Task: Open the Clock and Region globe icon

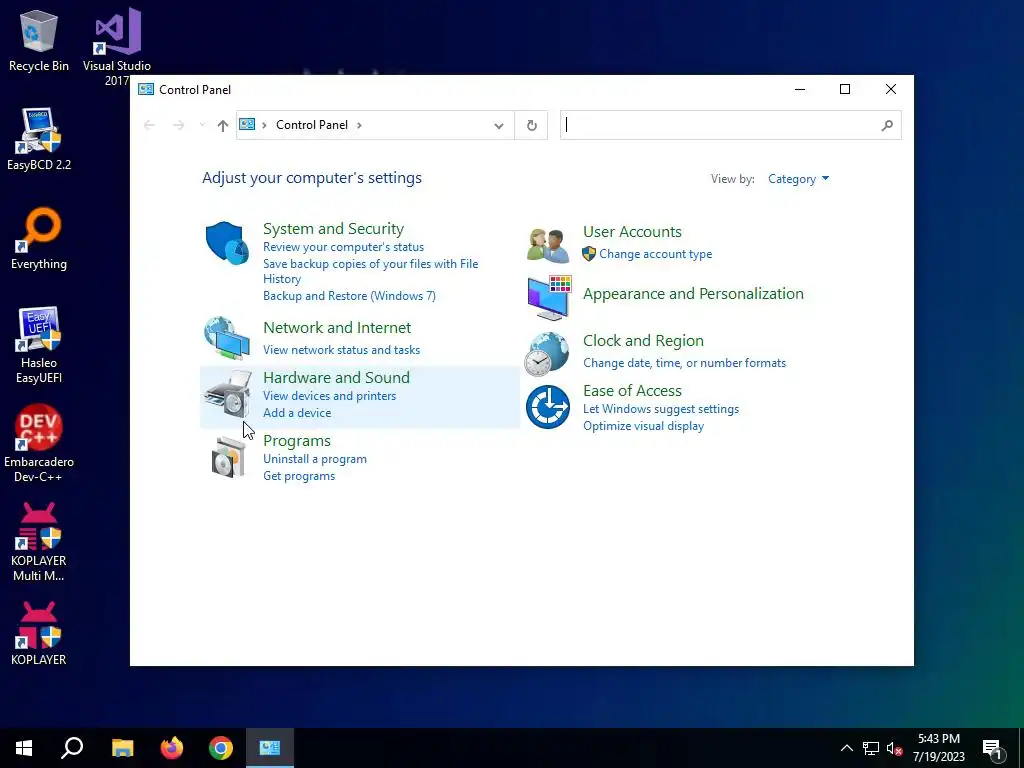Action: pos(547,354)
